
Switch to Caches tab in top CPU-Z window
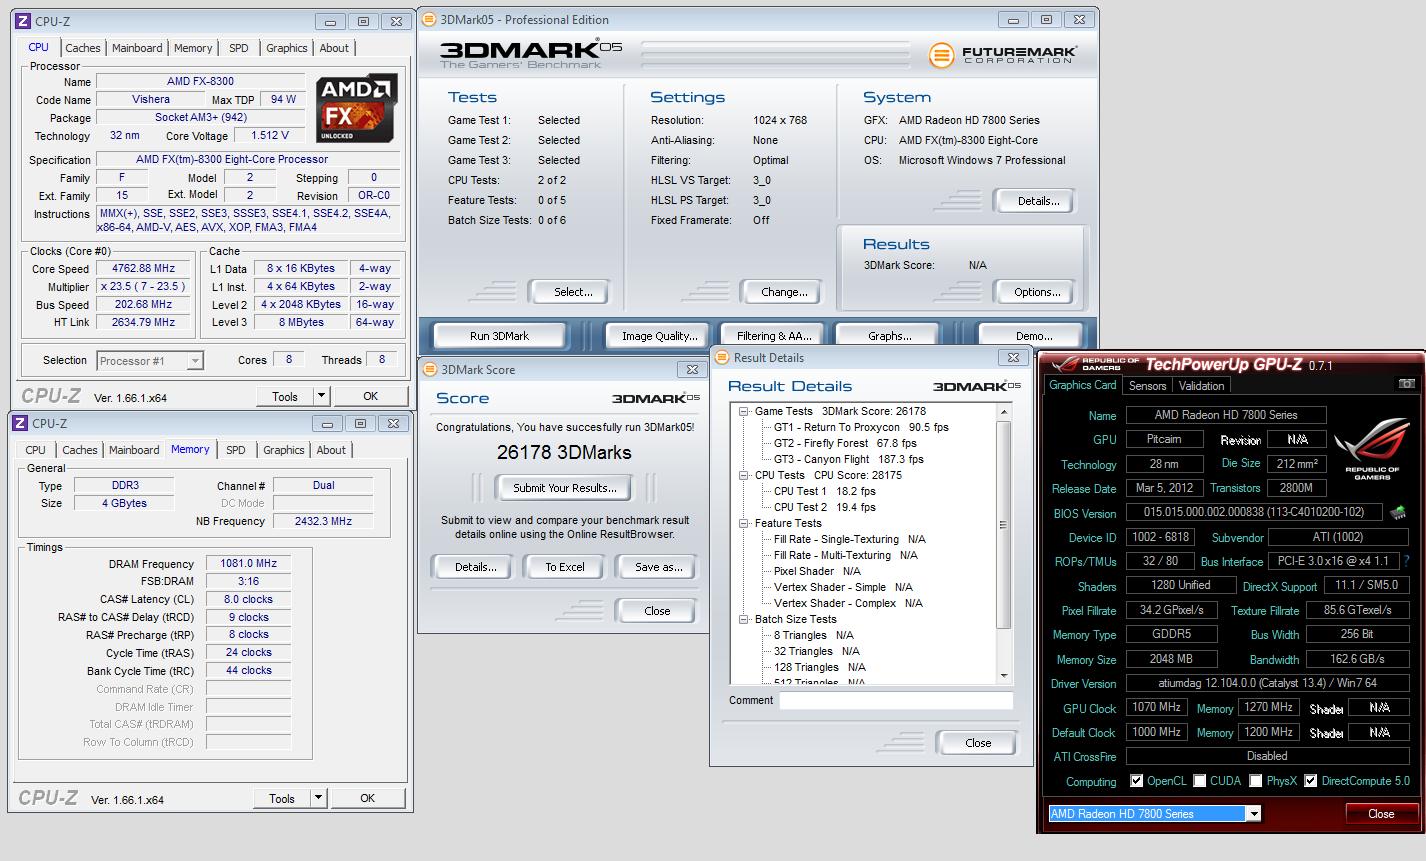point(82,48)
